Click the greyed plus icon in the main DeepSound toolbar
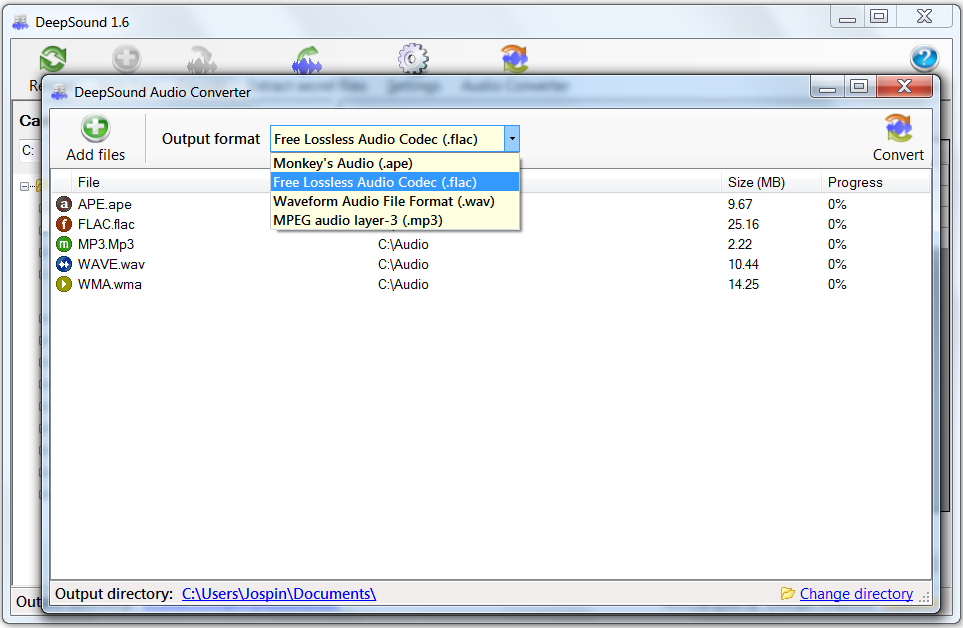This screenshot has height=628, width=963. pos(127,60)
